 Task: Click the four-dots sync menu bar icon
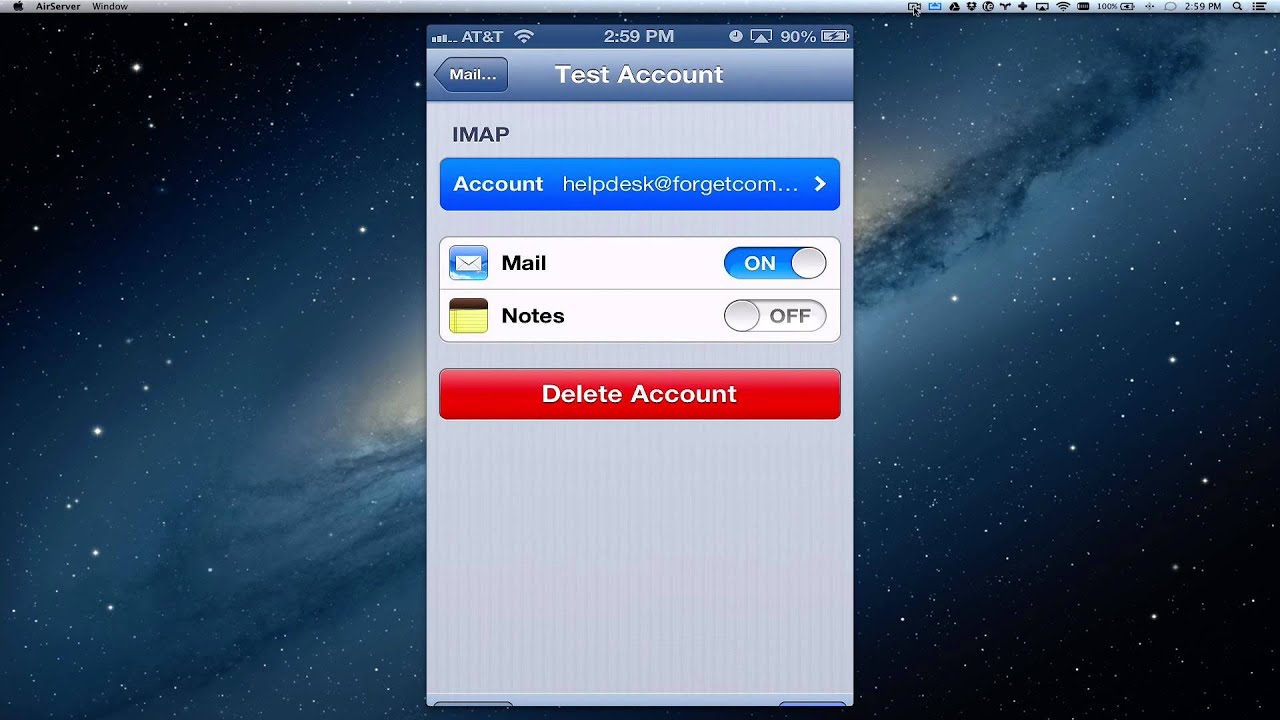coord(1149,6)
